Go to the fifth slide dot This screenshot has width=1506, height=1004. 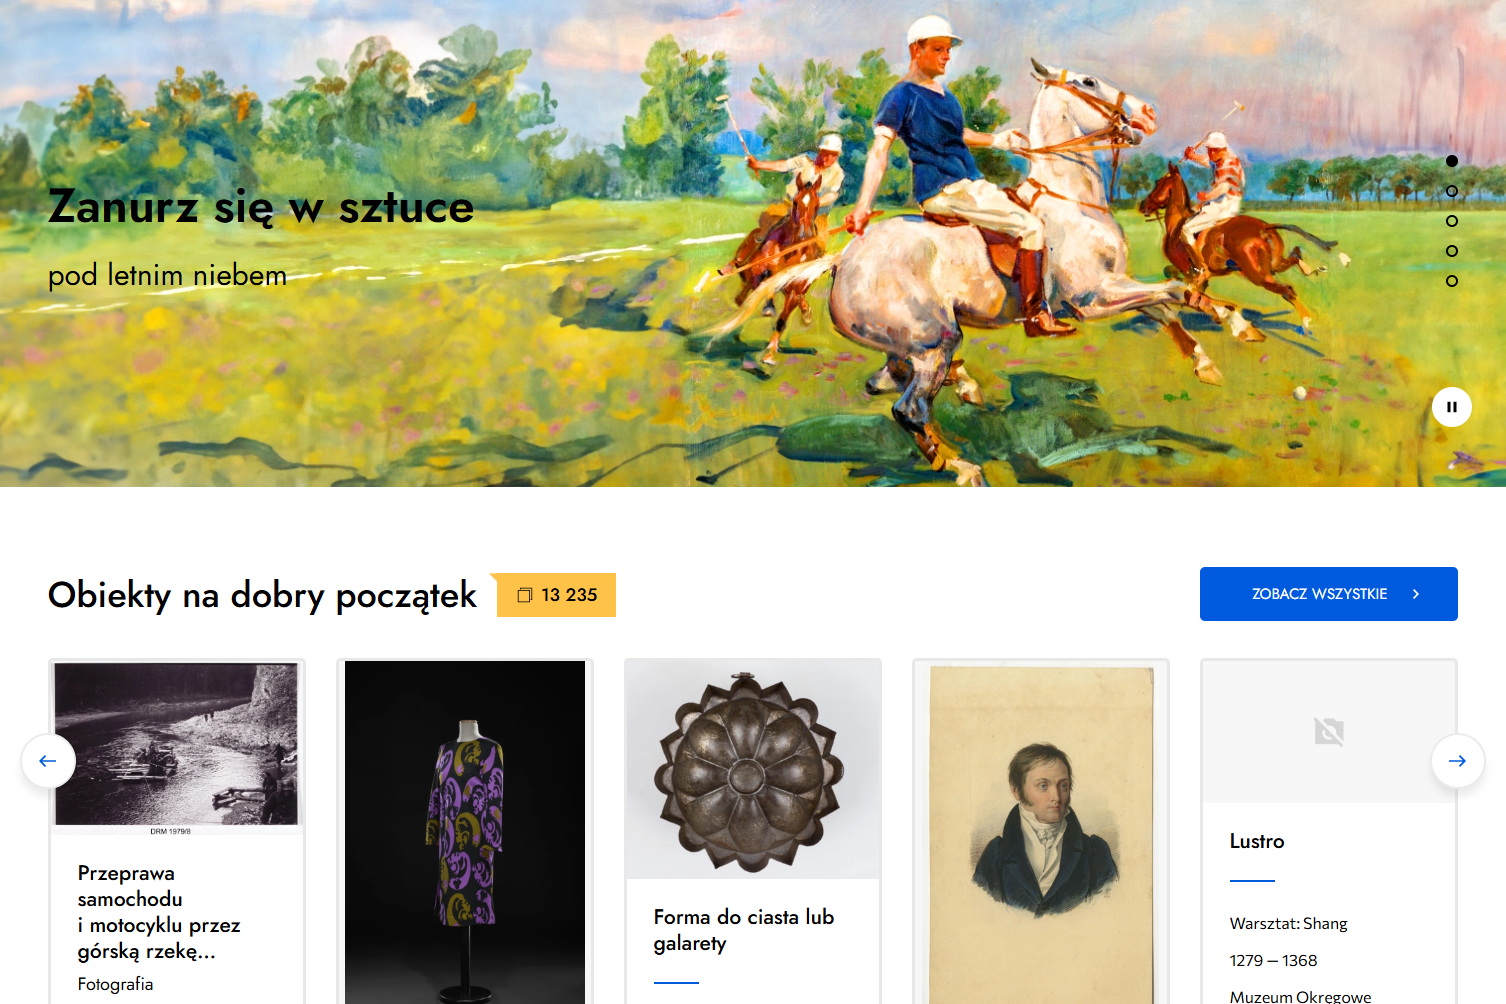1452,281
